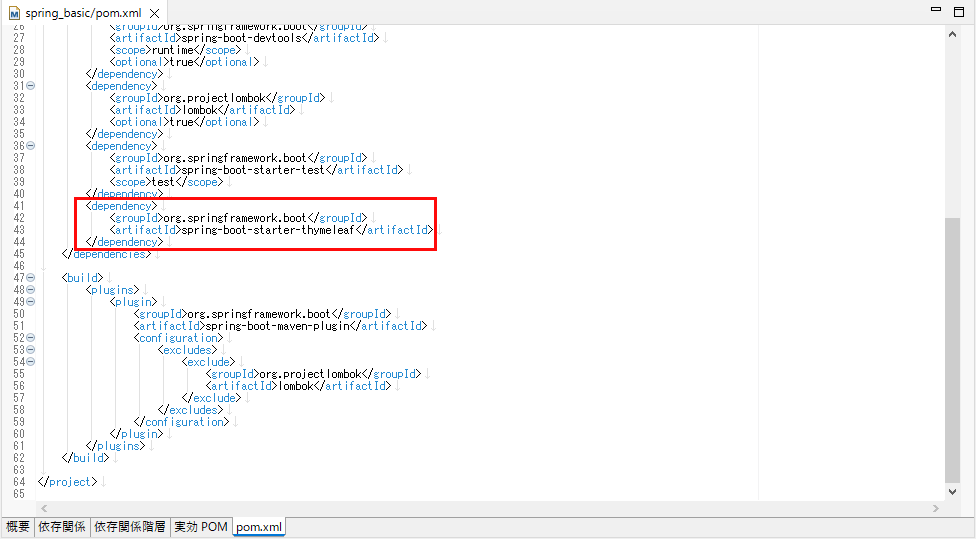976x539 pixels.
Task: Switch to the 依存関係階層 tab
Action: 130,527
